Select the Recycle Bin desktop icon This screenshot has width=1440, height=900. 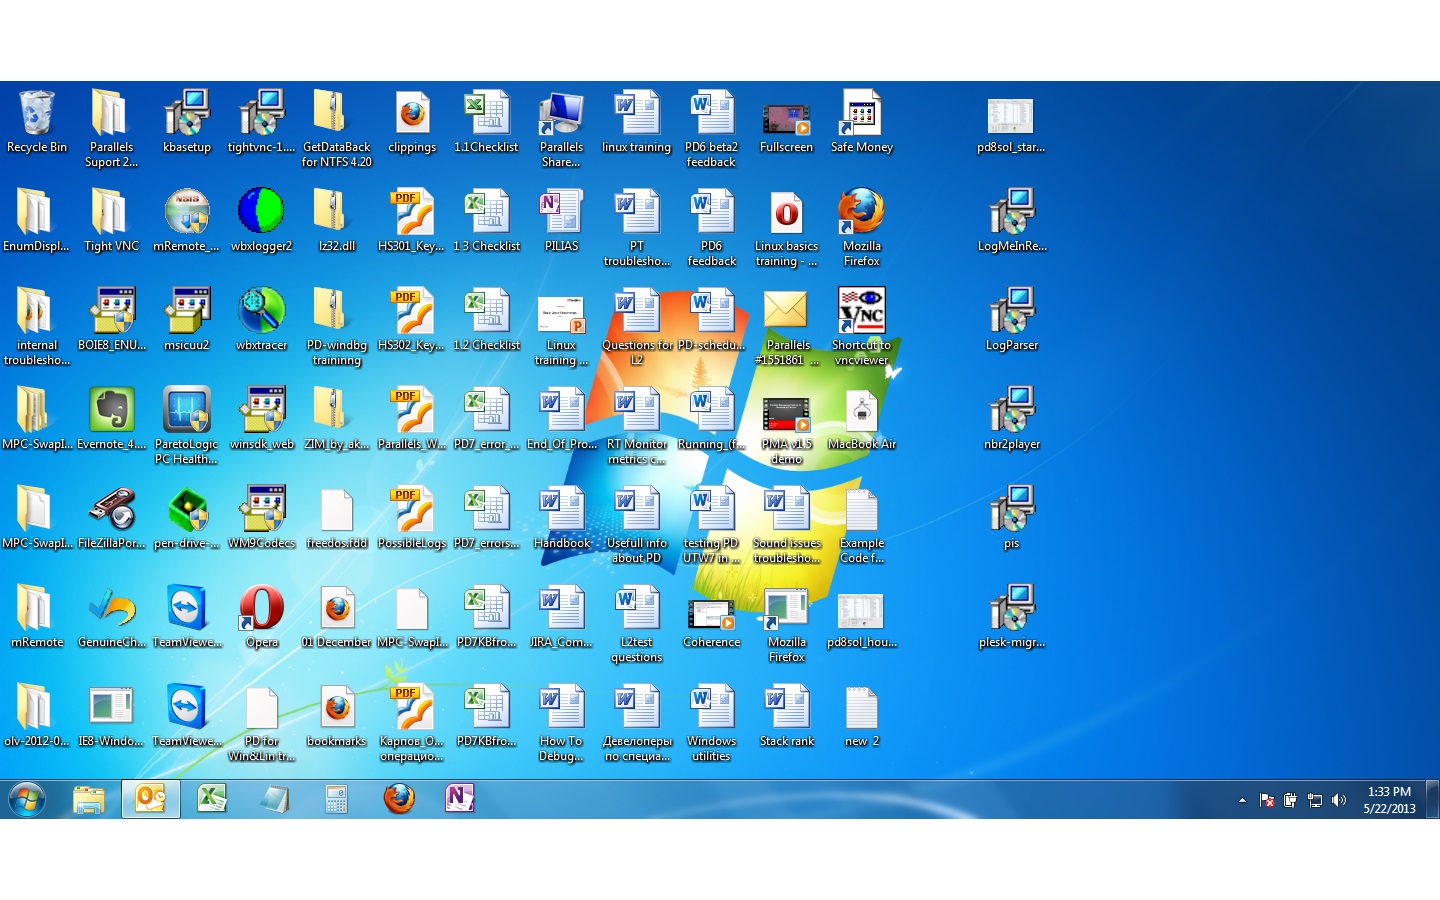pos(36,115)
